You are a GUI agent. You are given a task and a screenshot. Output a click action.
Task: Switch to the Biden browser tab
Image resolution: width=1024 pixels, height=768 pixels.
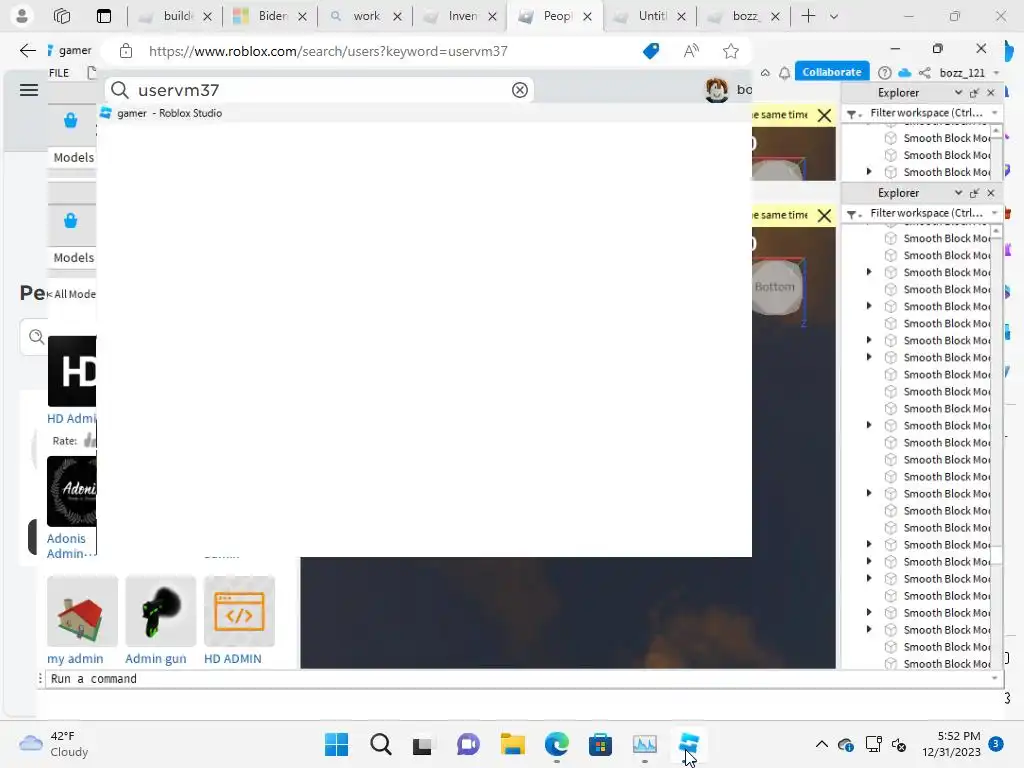(x=270, y=16)
